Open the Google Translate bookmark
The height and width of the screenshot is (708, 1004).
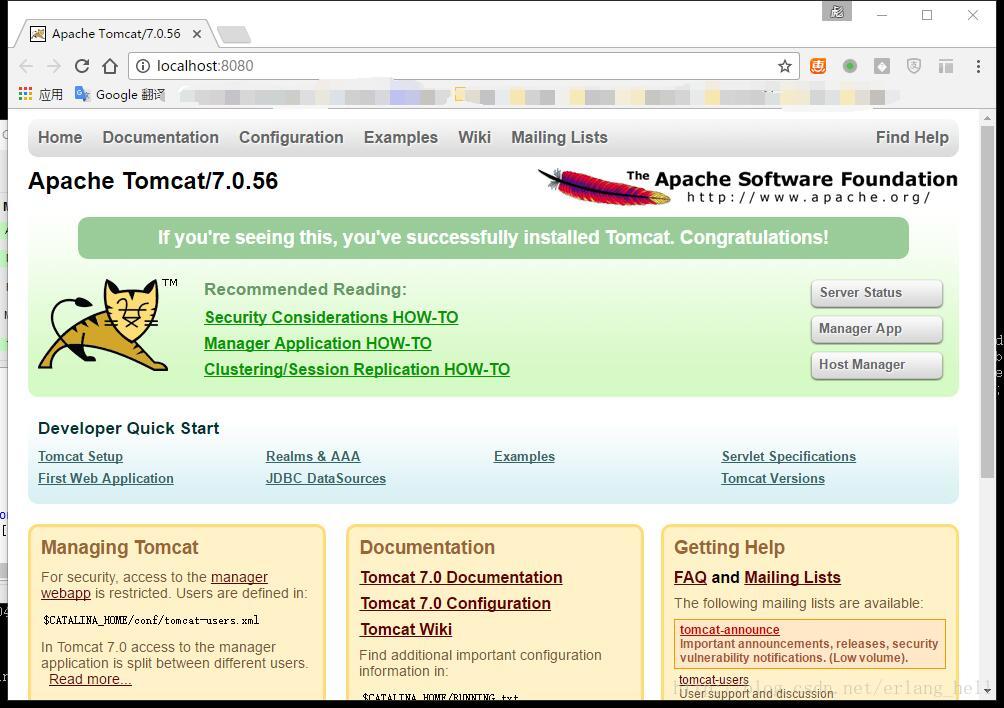click(x=120, y=95)
